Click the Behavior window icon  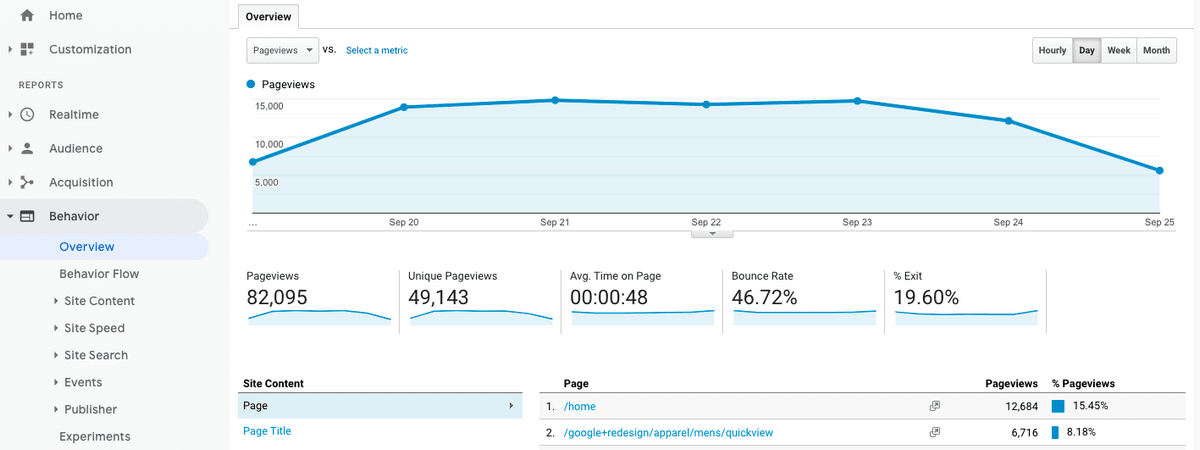coord(27,216)
